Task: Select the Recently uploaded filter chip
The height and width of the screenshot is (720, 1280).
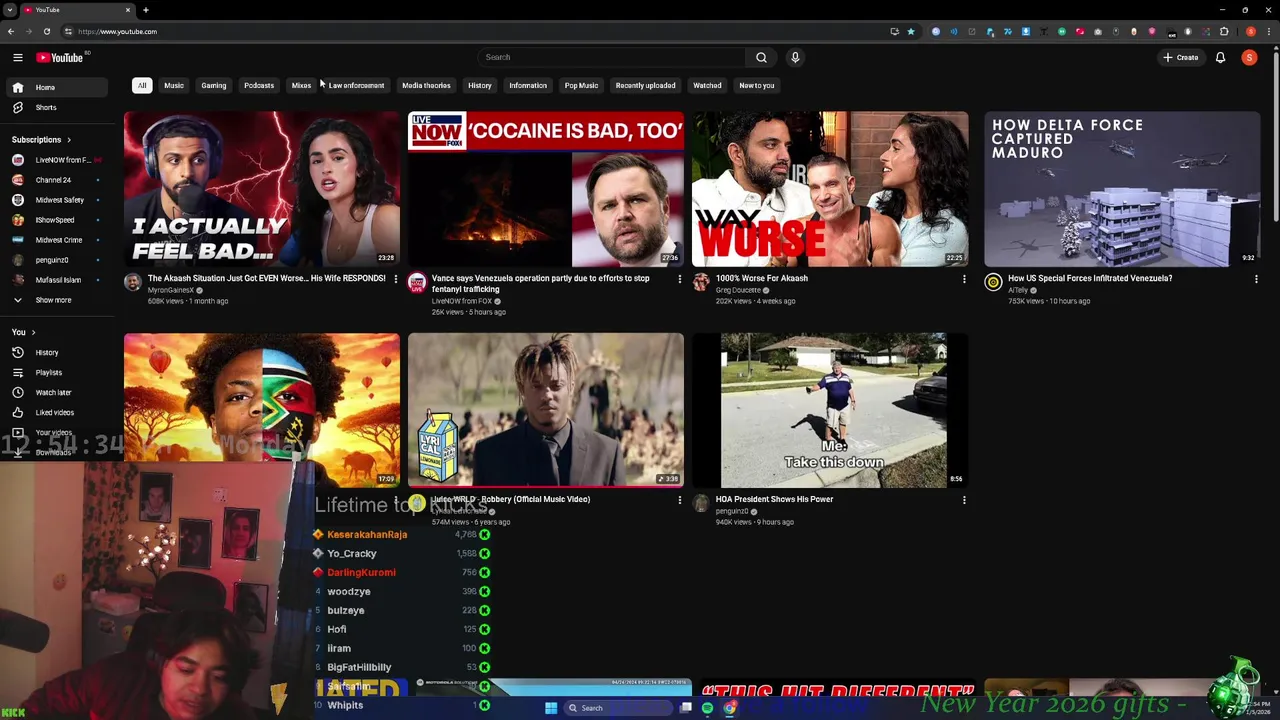Action: point(645,85)
